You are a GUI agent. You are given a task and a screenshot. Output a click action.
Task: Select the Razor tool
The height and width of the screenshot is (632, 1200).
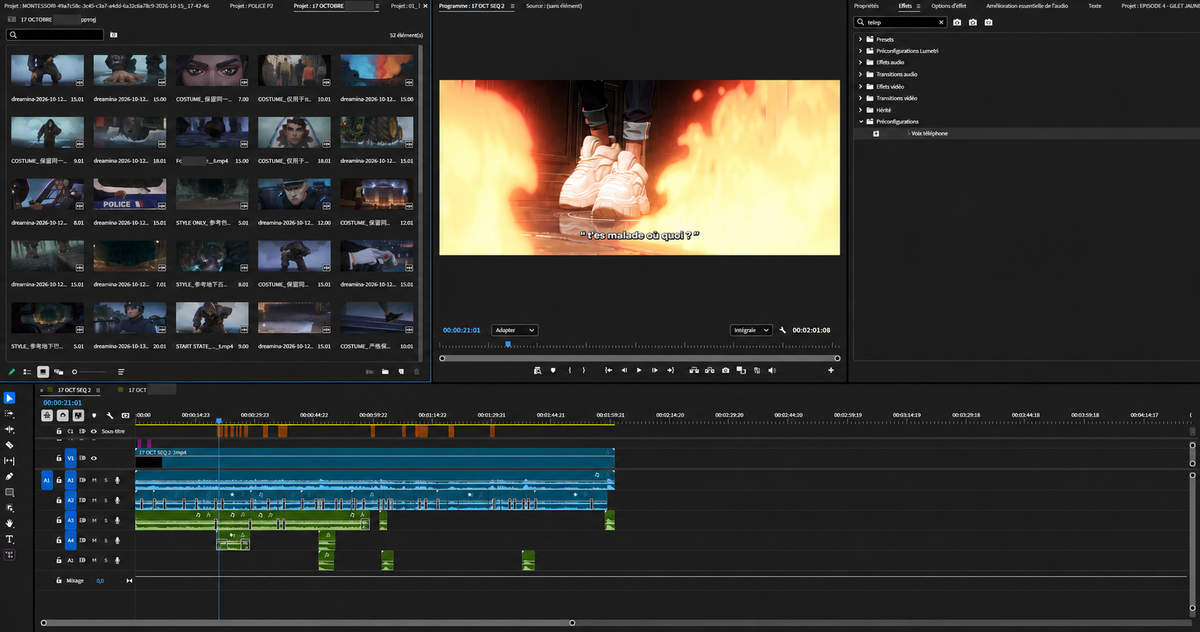pos(9,445)
